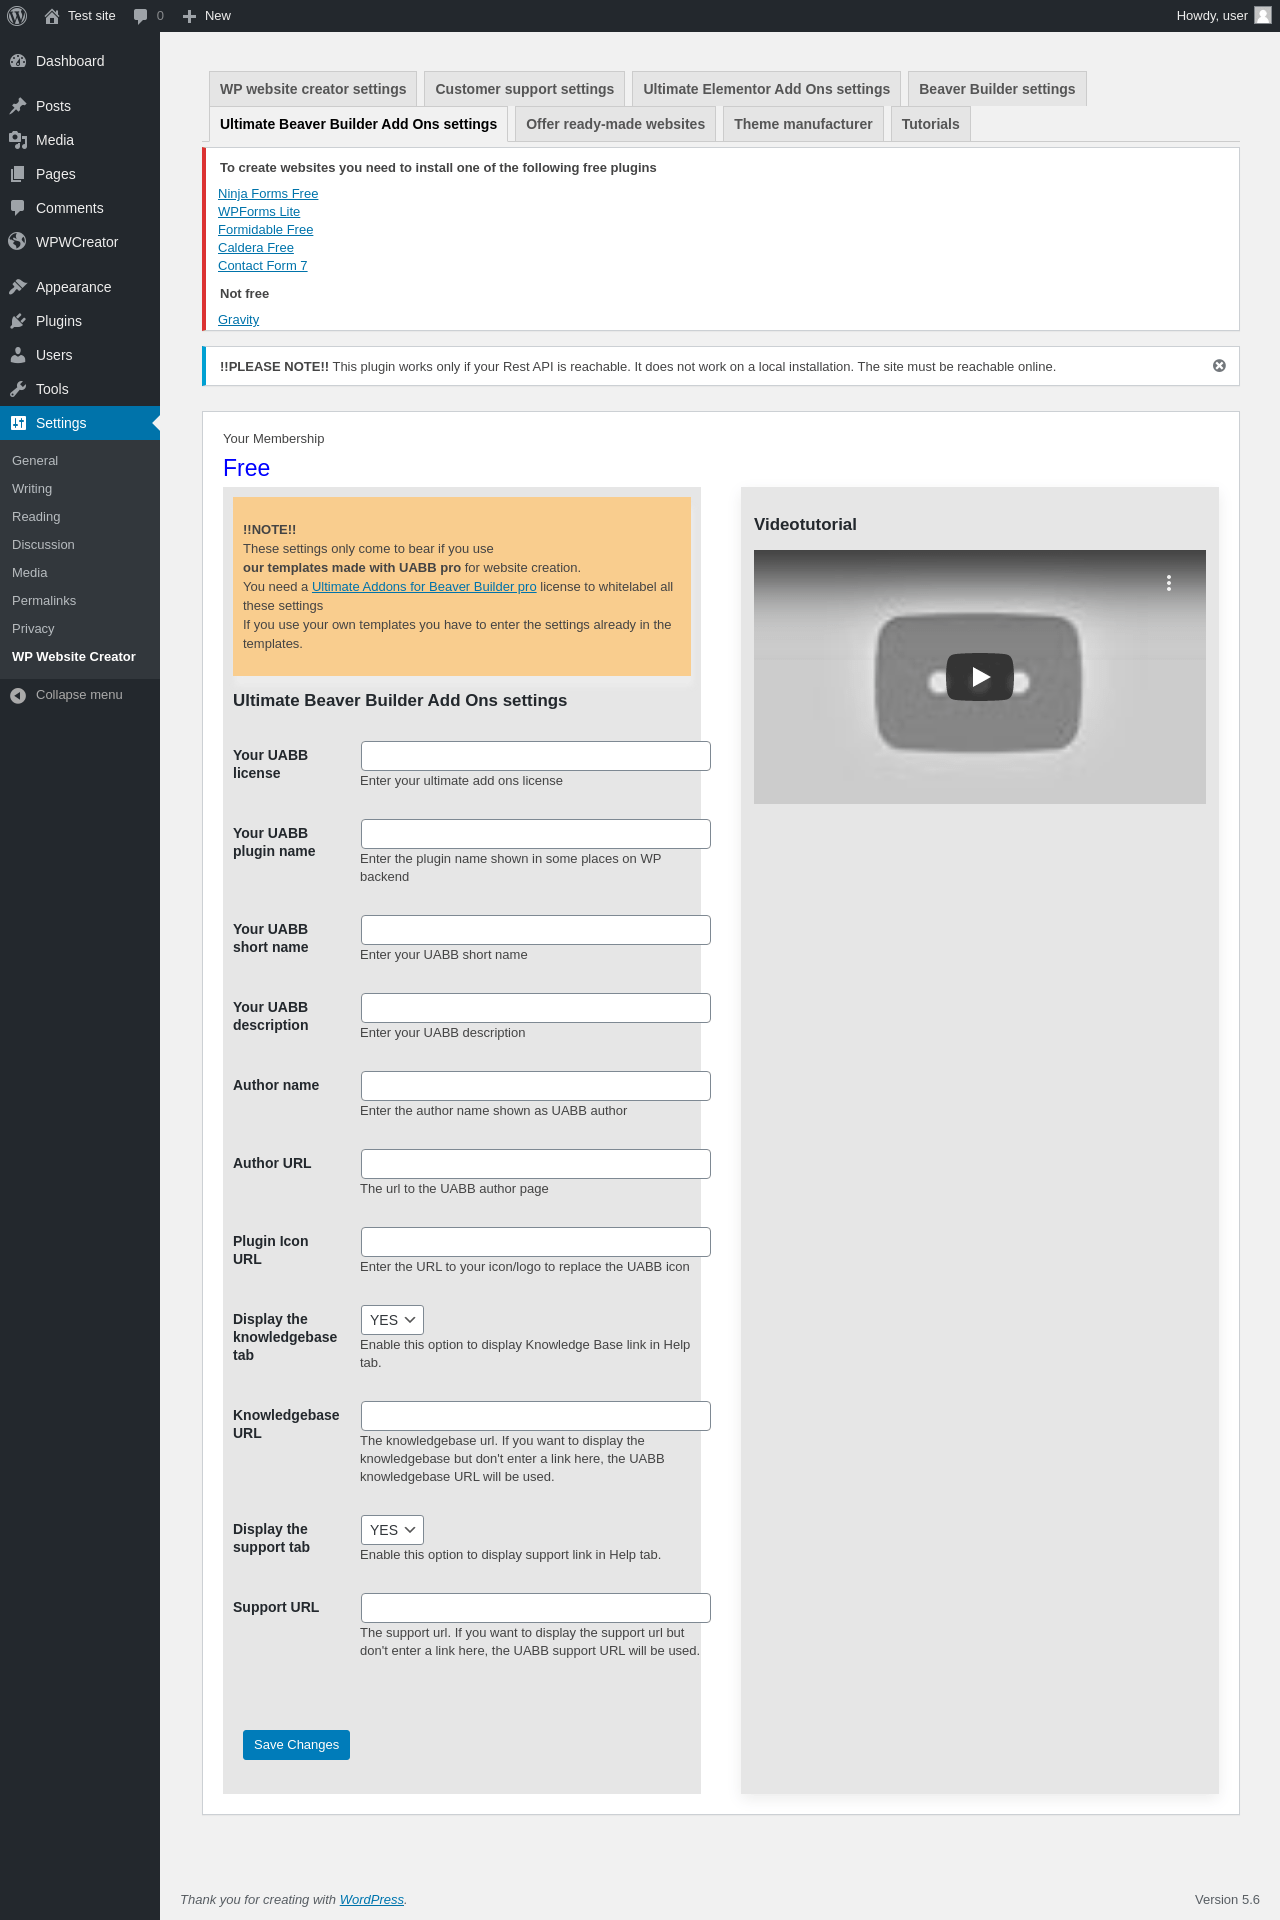Image resolution: width=1280 pixels, height=1920 pixels.
Task: Click the Users person icon
Action: point(18,355)
